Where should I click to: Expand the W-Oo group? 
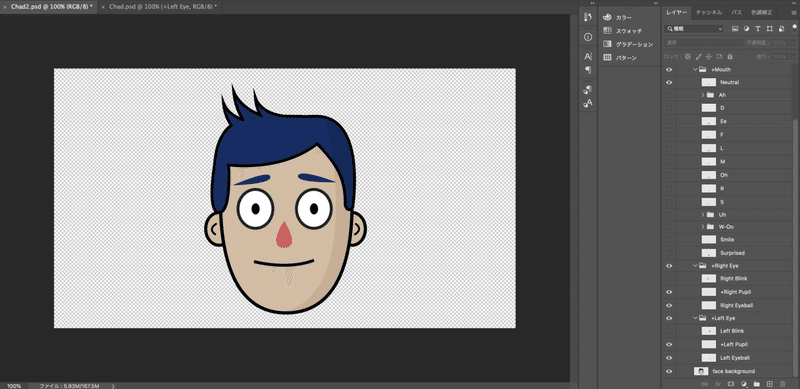point(703,227)
